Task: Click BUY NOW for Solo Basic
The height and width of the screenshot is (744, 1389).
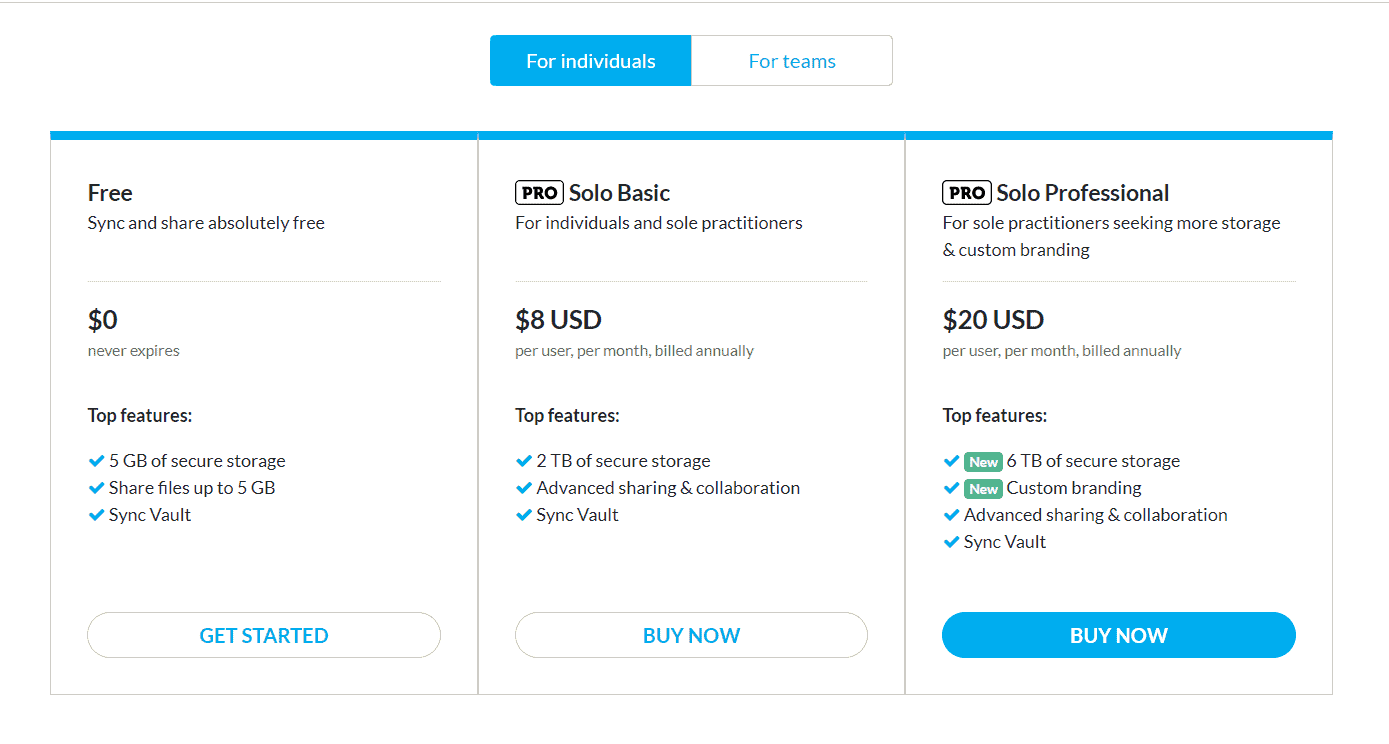Action: click(x=691, y=635)
